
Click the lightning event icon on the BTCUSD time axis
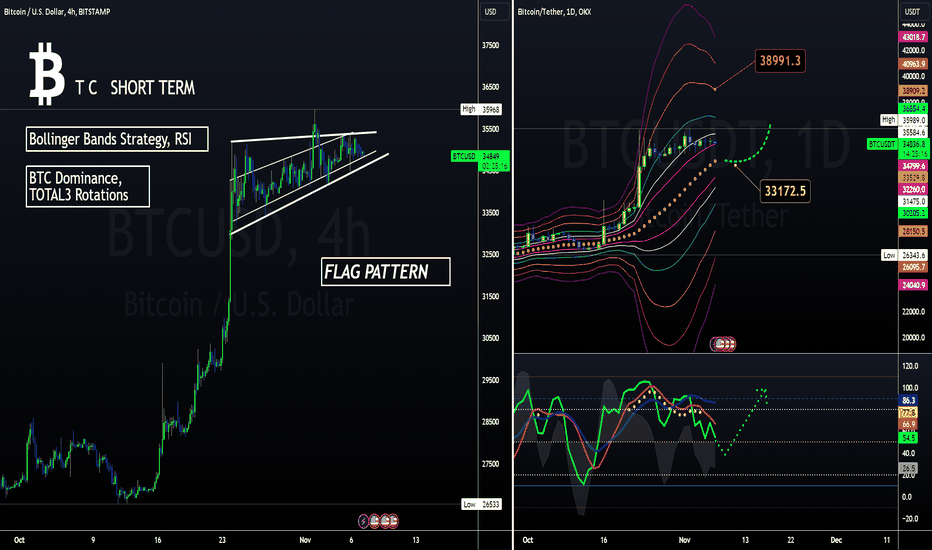pyautogui.click(x=363, y=521)
